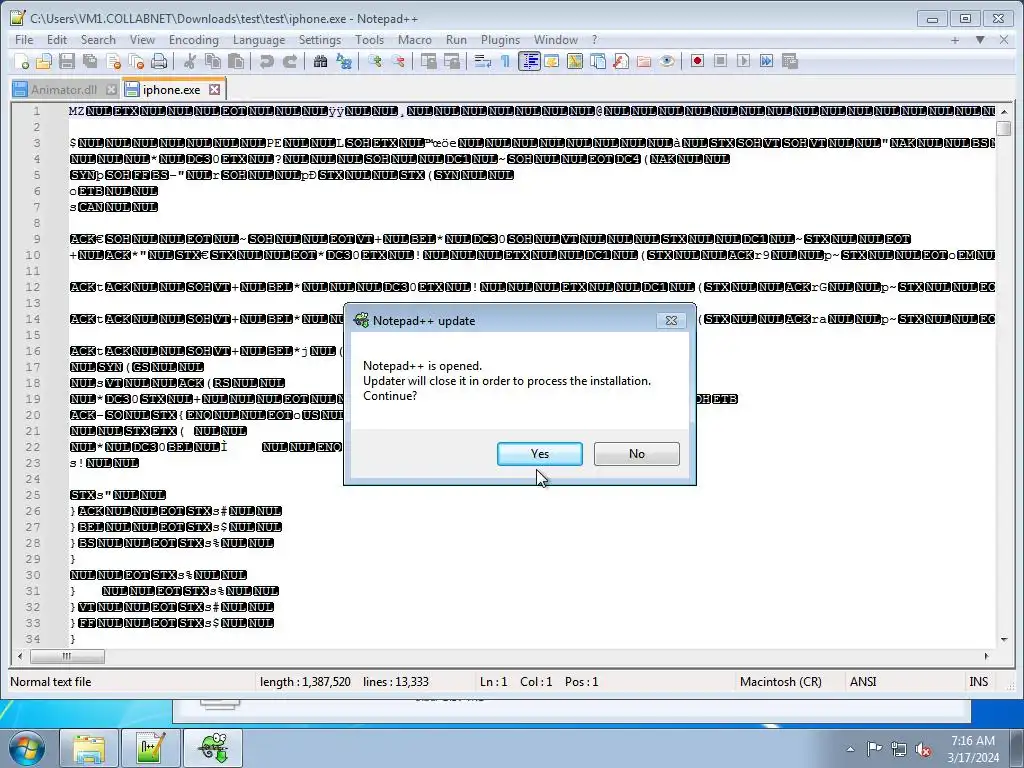This screenshot has width=1024, height=768.
Task: Click the New file toolbar icon
Action: [x=21, y=61]
